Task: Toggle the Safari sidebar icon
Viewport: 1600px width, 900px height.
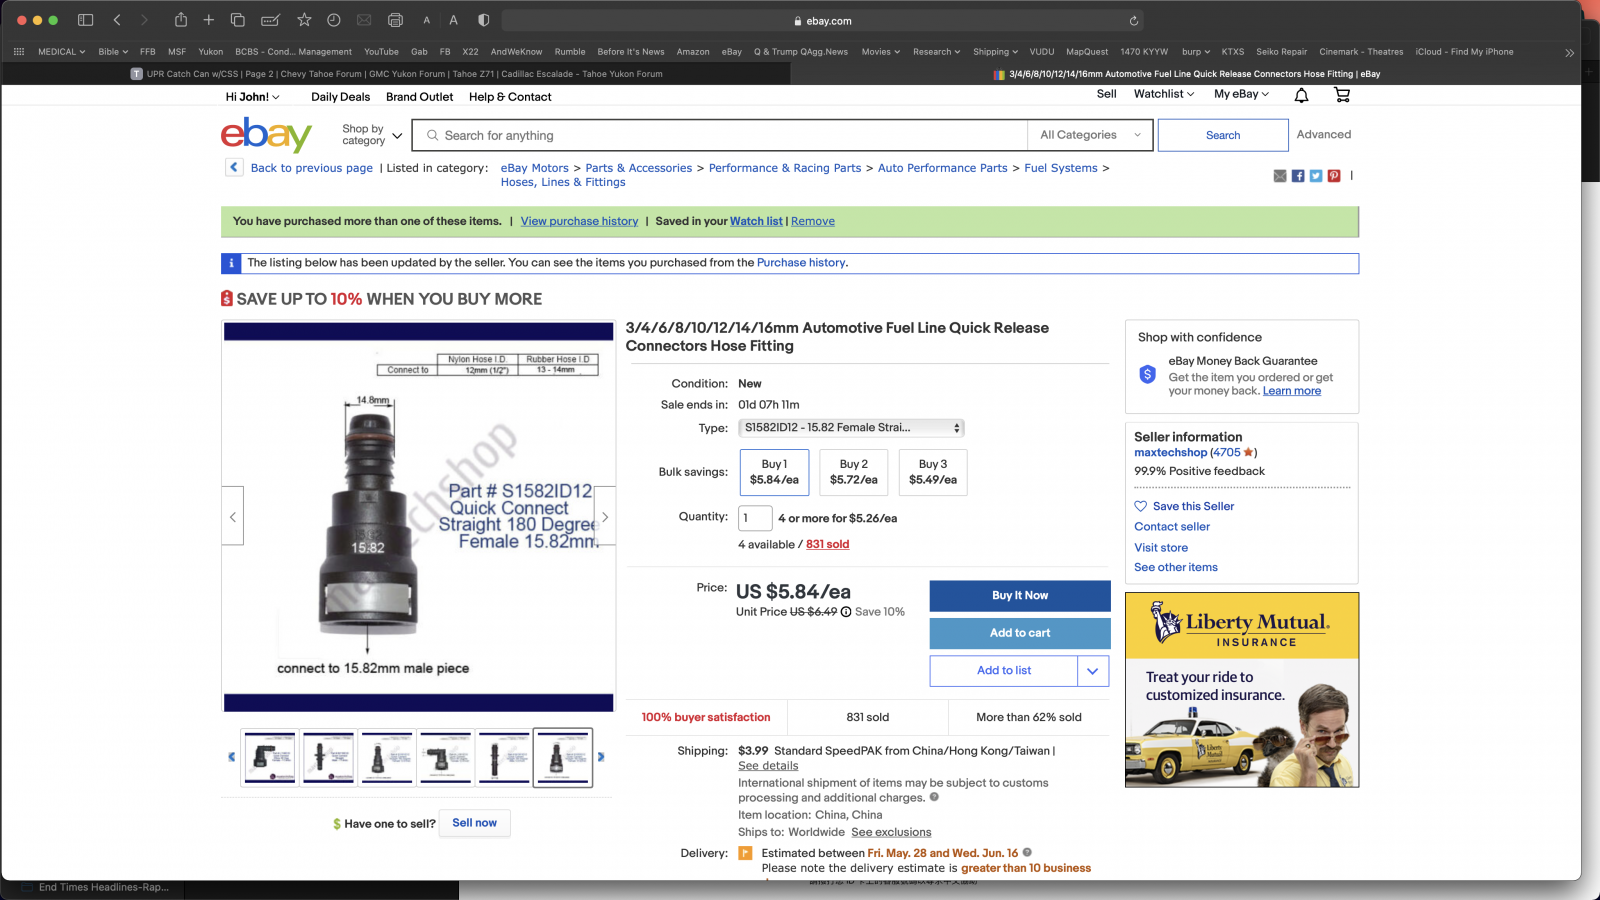Action: coord(86,20)
